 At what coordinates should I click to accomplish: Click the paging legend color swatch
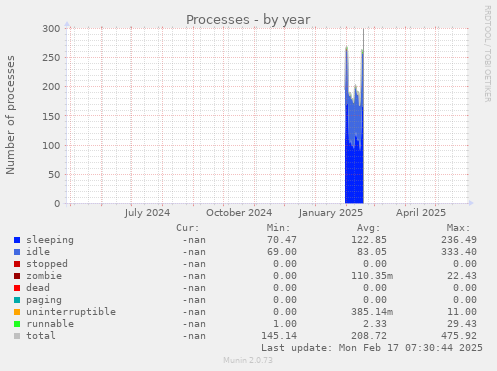[x=17, y=300]
